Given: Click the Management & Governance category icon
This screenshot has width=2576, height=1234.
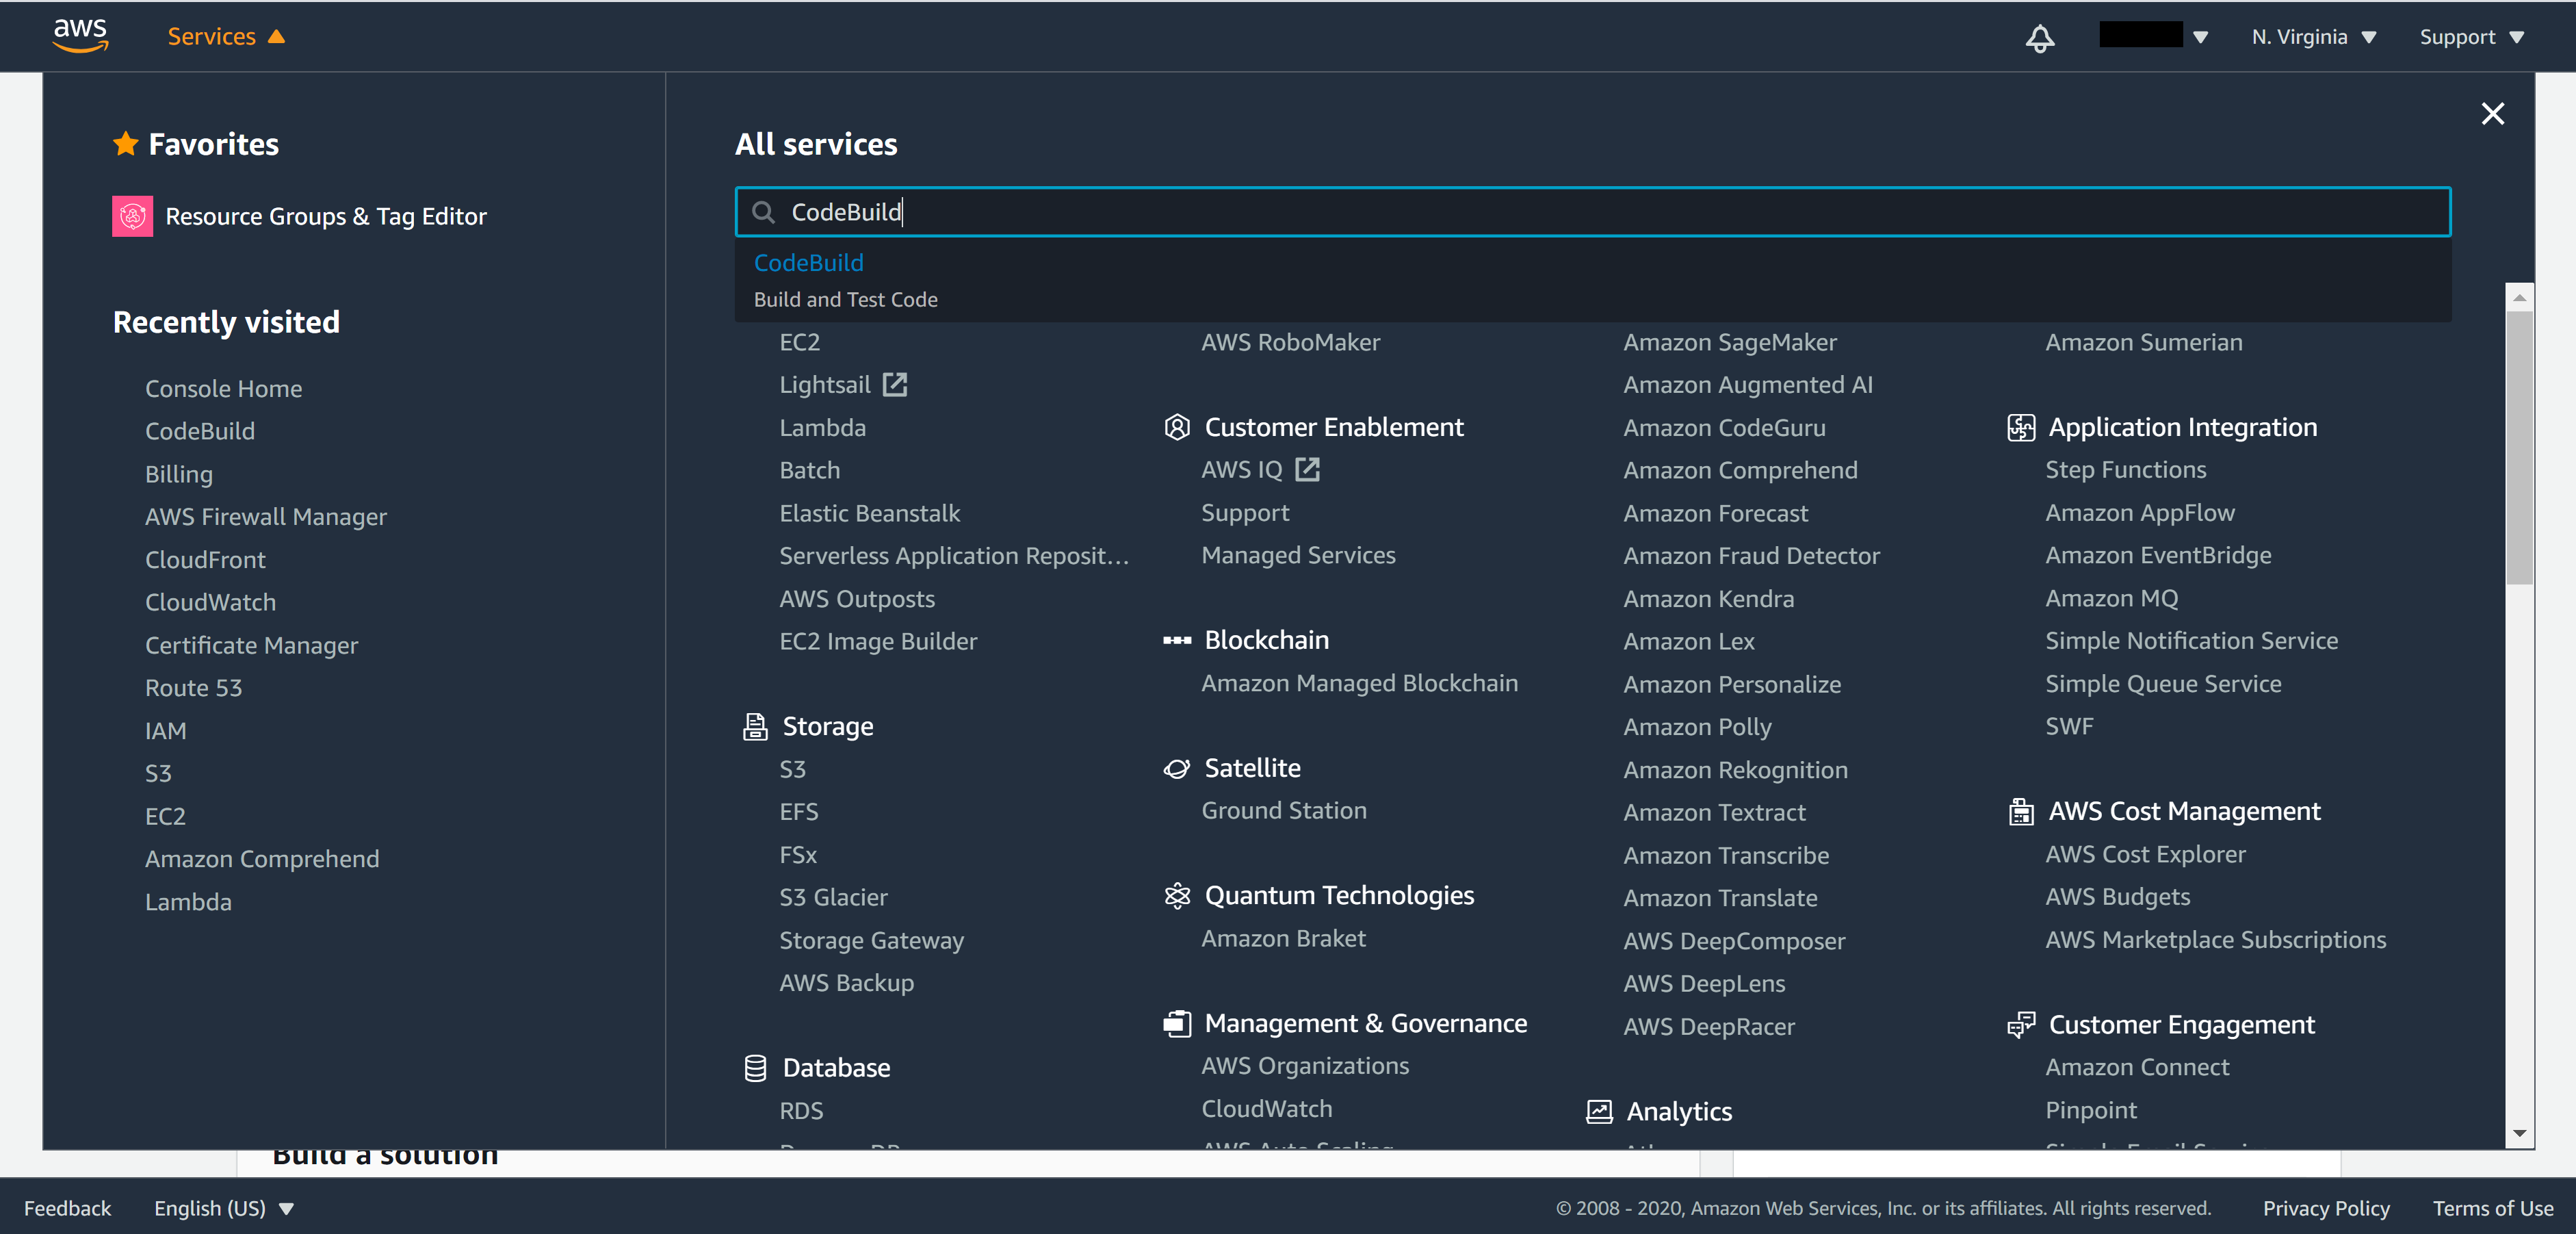Looking at the screenshot, I should (1177, 1023).
